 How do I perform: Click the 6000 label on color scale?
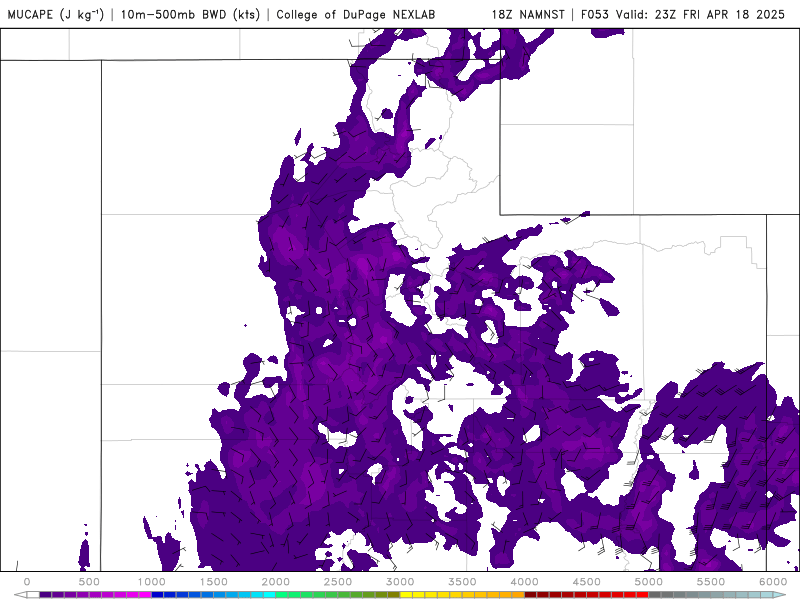773,582
